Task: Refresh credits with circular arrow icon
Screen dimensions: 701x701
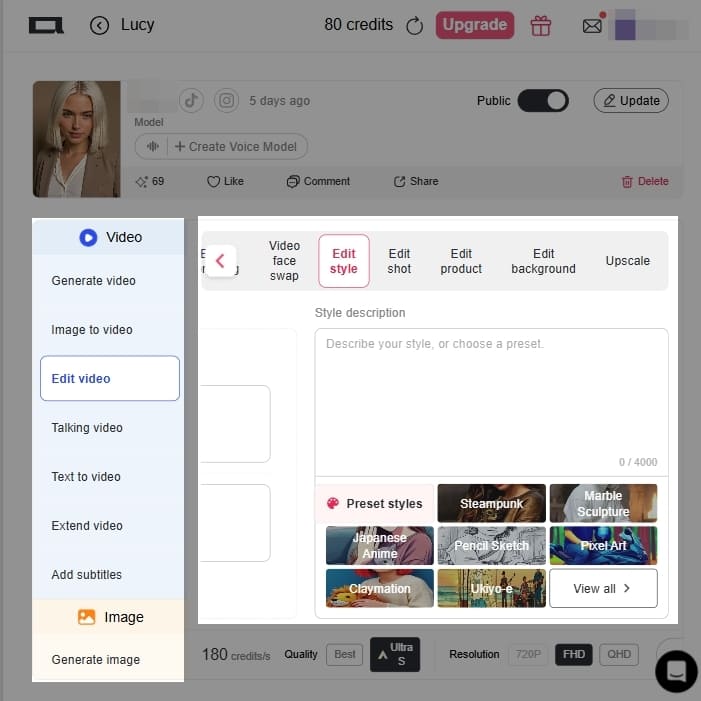Action: [x=414, y=25]
